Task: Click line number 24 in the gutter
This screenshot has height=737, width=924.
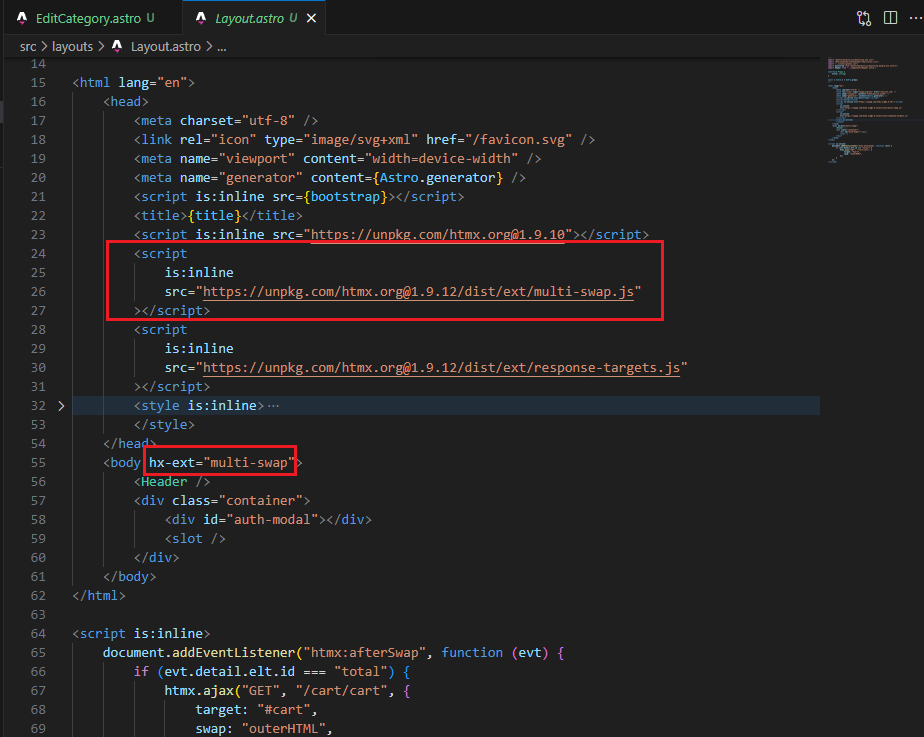Action: (x=38, y=254)
